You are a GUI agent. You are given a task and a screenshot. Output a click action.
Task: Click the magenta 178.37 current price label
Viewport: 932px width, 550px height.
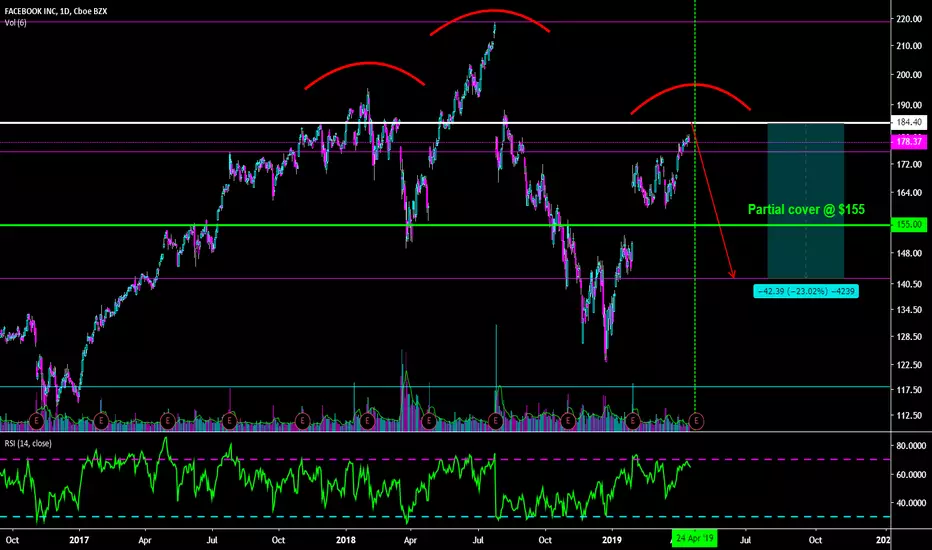[x=909, y=142]
